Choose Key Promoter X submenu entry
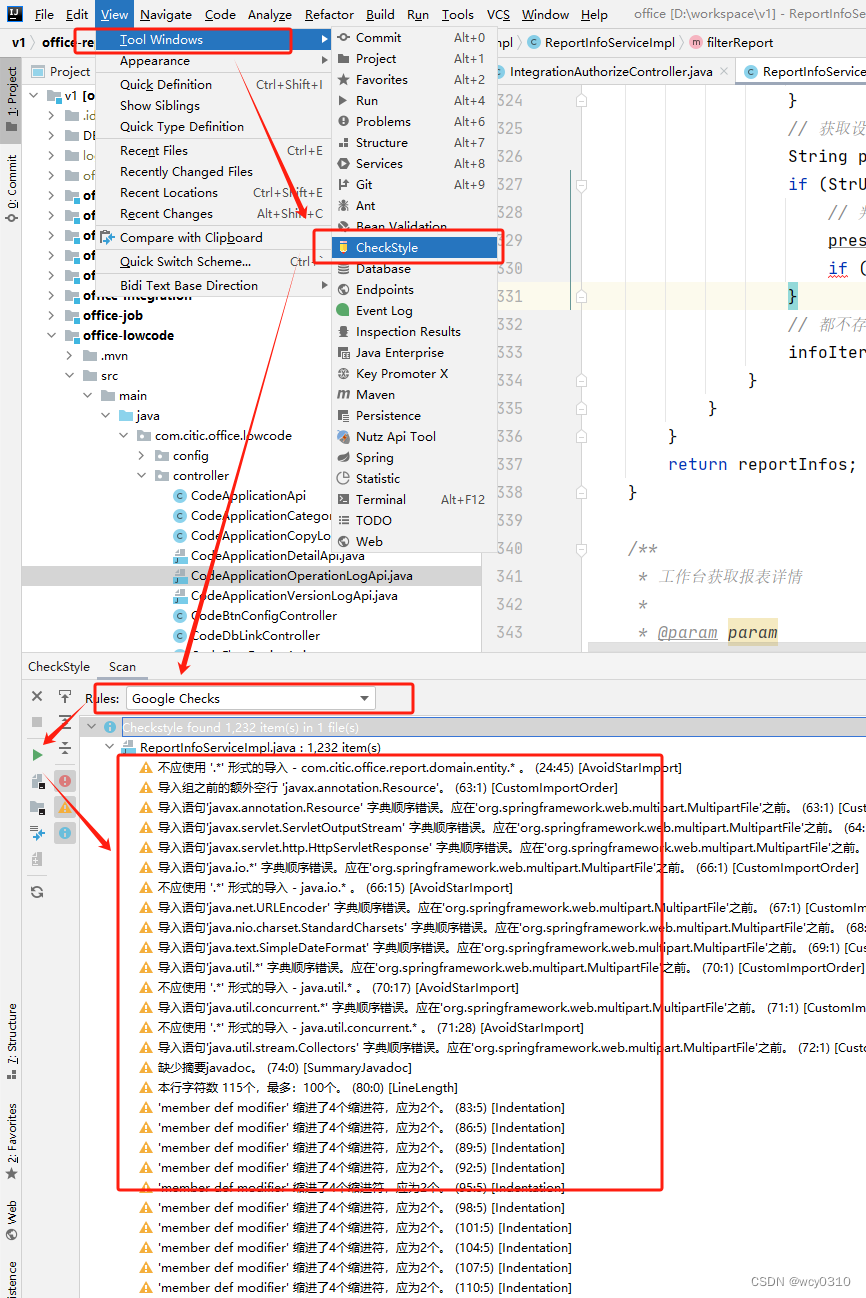Image resolution: width=866 pixels, height=1298 pixels. tap(415, 374)
